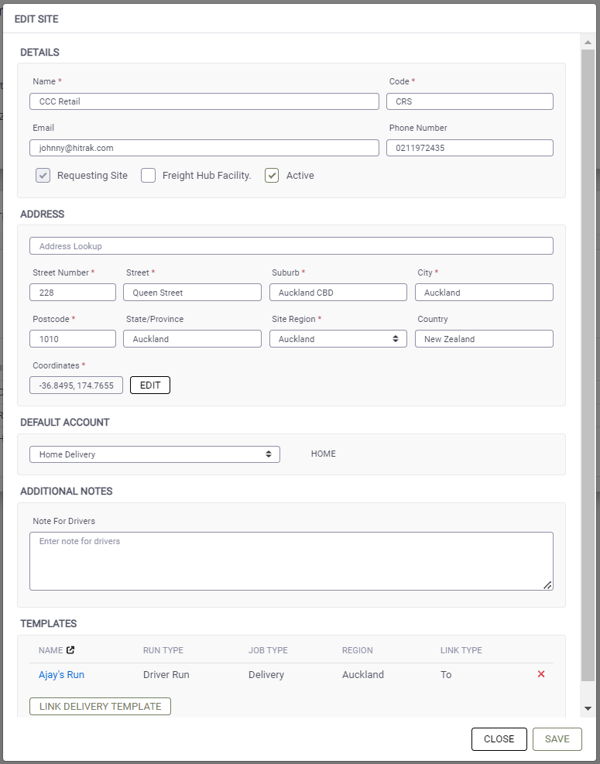
Task: Open the Ajay's Run template link
Action: (x=61, y=674)
